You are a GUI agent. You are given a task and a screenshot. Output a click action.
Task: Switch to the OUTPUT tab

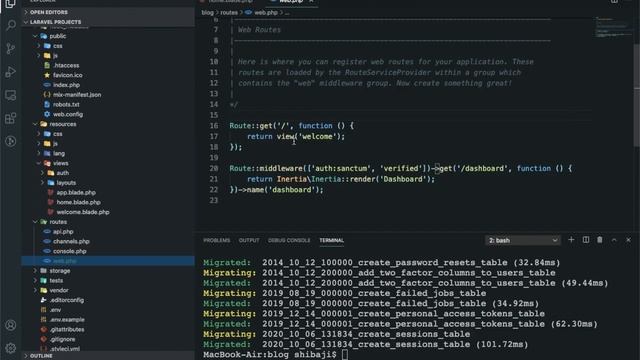point(249,240)
